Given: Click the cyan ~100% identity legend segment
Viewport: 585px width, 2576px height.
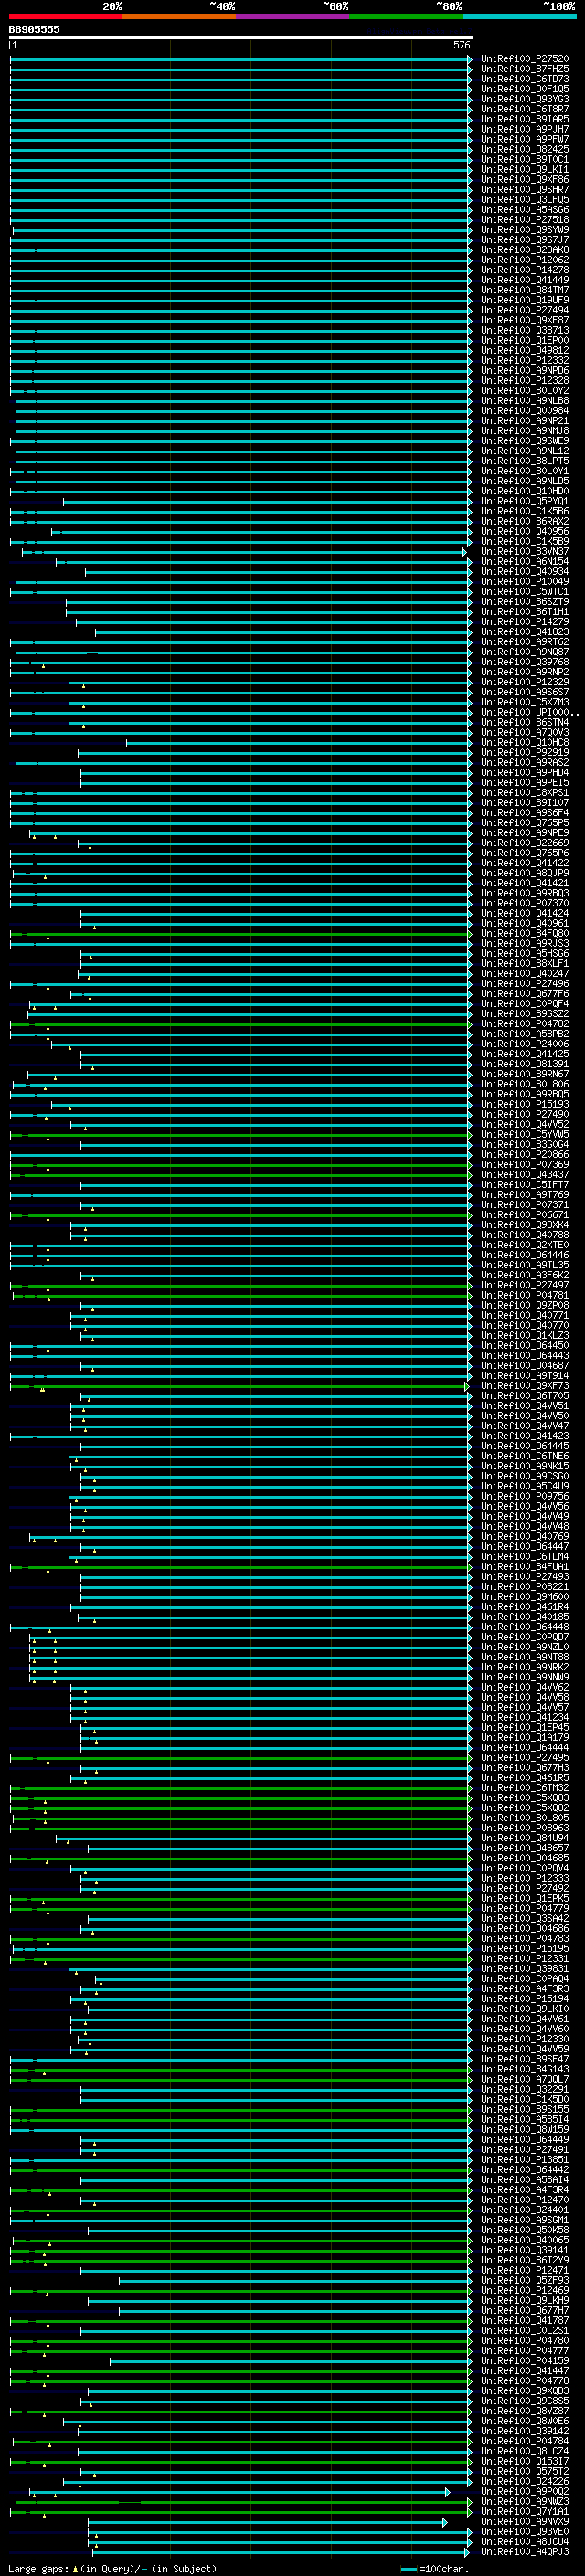Looking at the screenshot, I should (519, 16).
